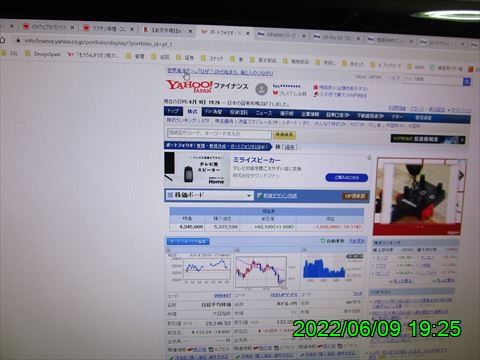This screenshot has width=480, height=360.
Task: Click the lock icon in address bar
Action: coord(18,40)
